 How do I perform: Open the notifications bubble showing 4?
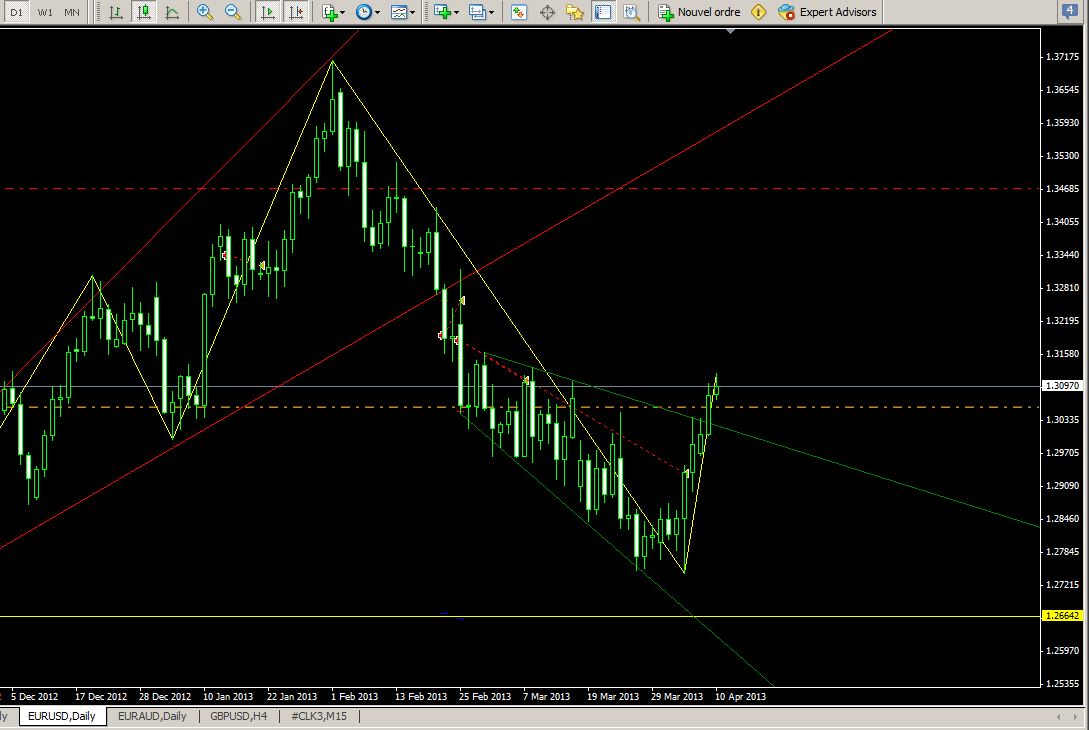[1070, 11]
